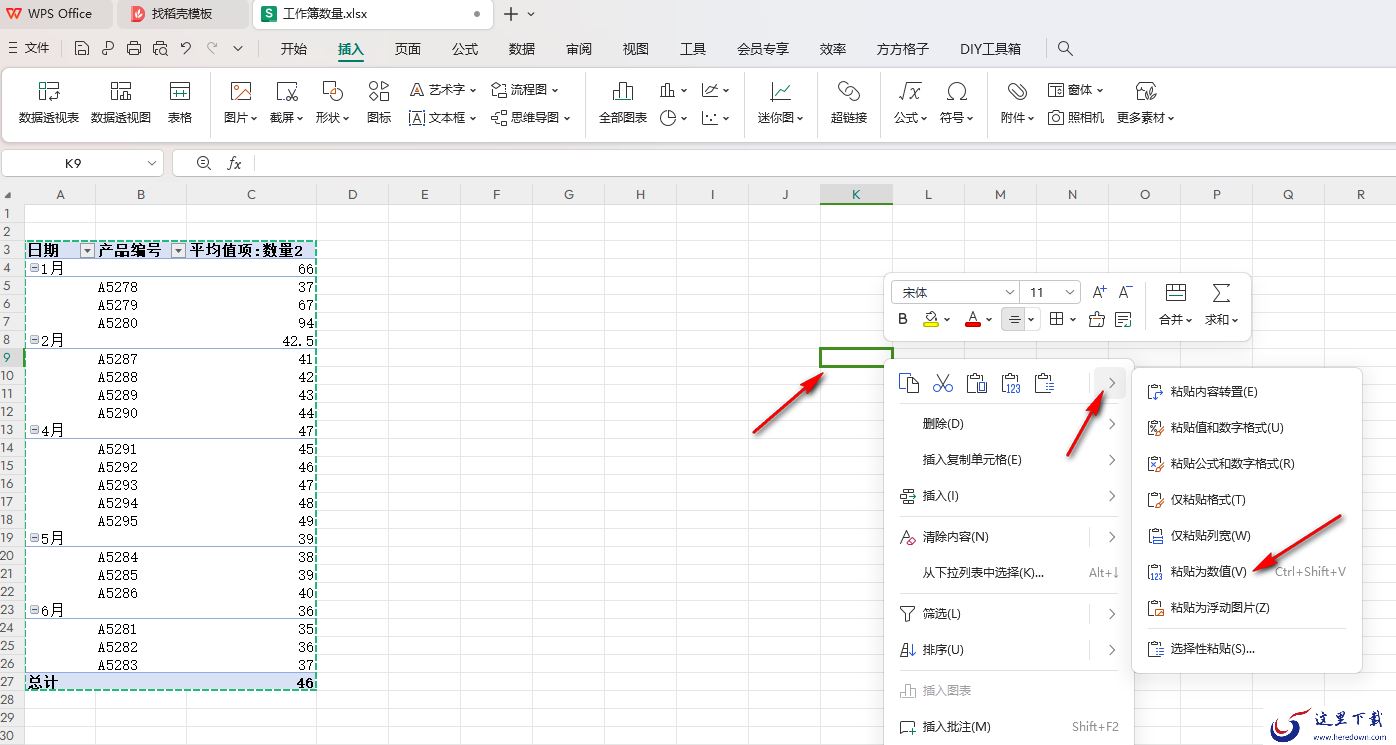Open the 视图 ribbon tab
The height and width of the screenshot is (745, 1396).
(636, 48)
